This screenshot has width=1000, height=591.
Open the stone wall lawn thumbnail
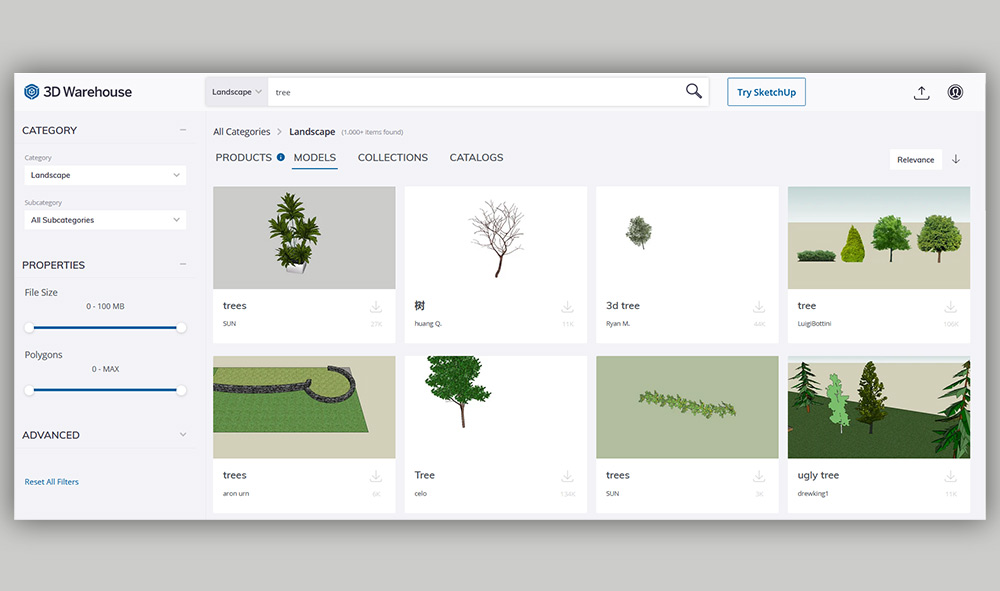(x=304, y=407)
